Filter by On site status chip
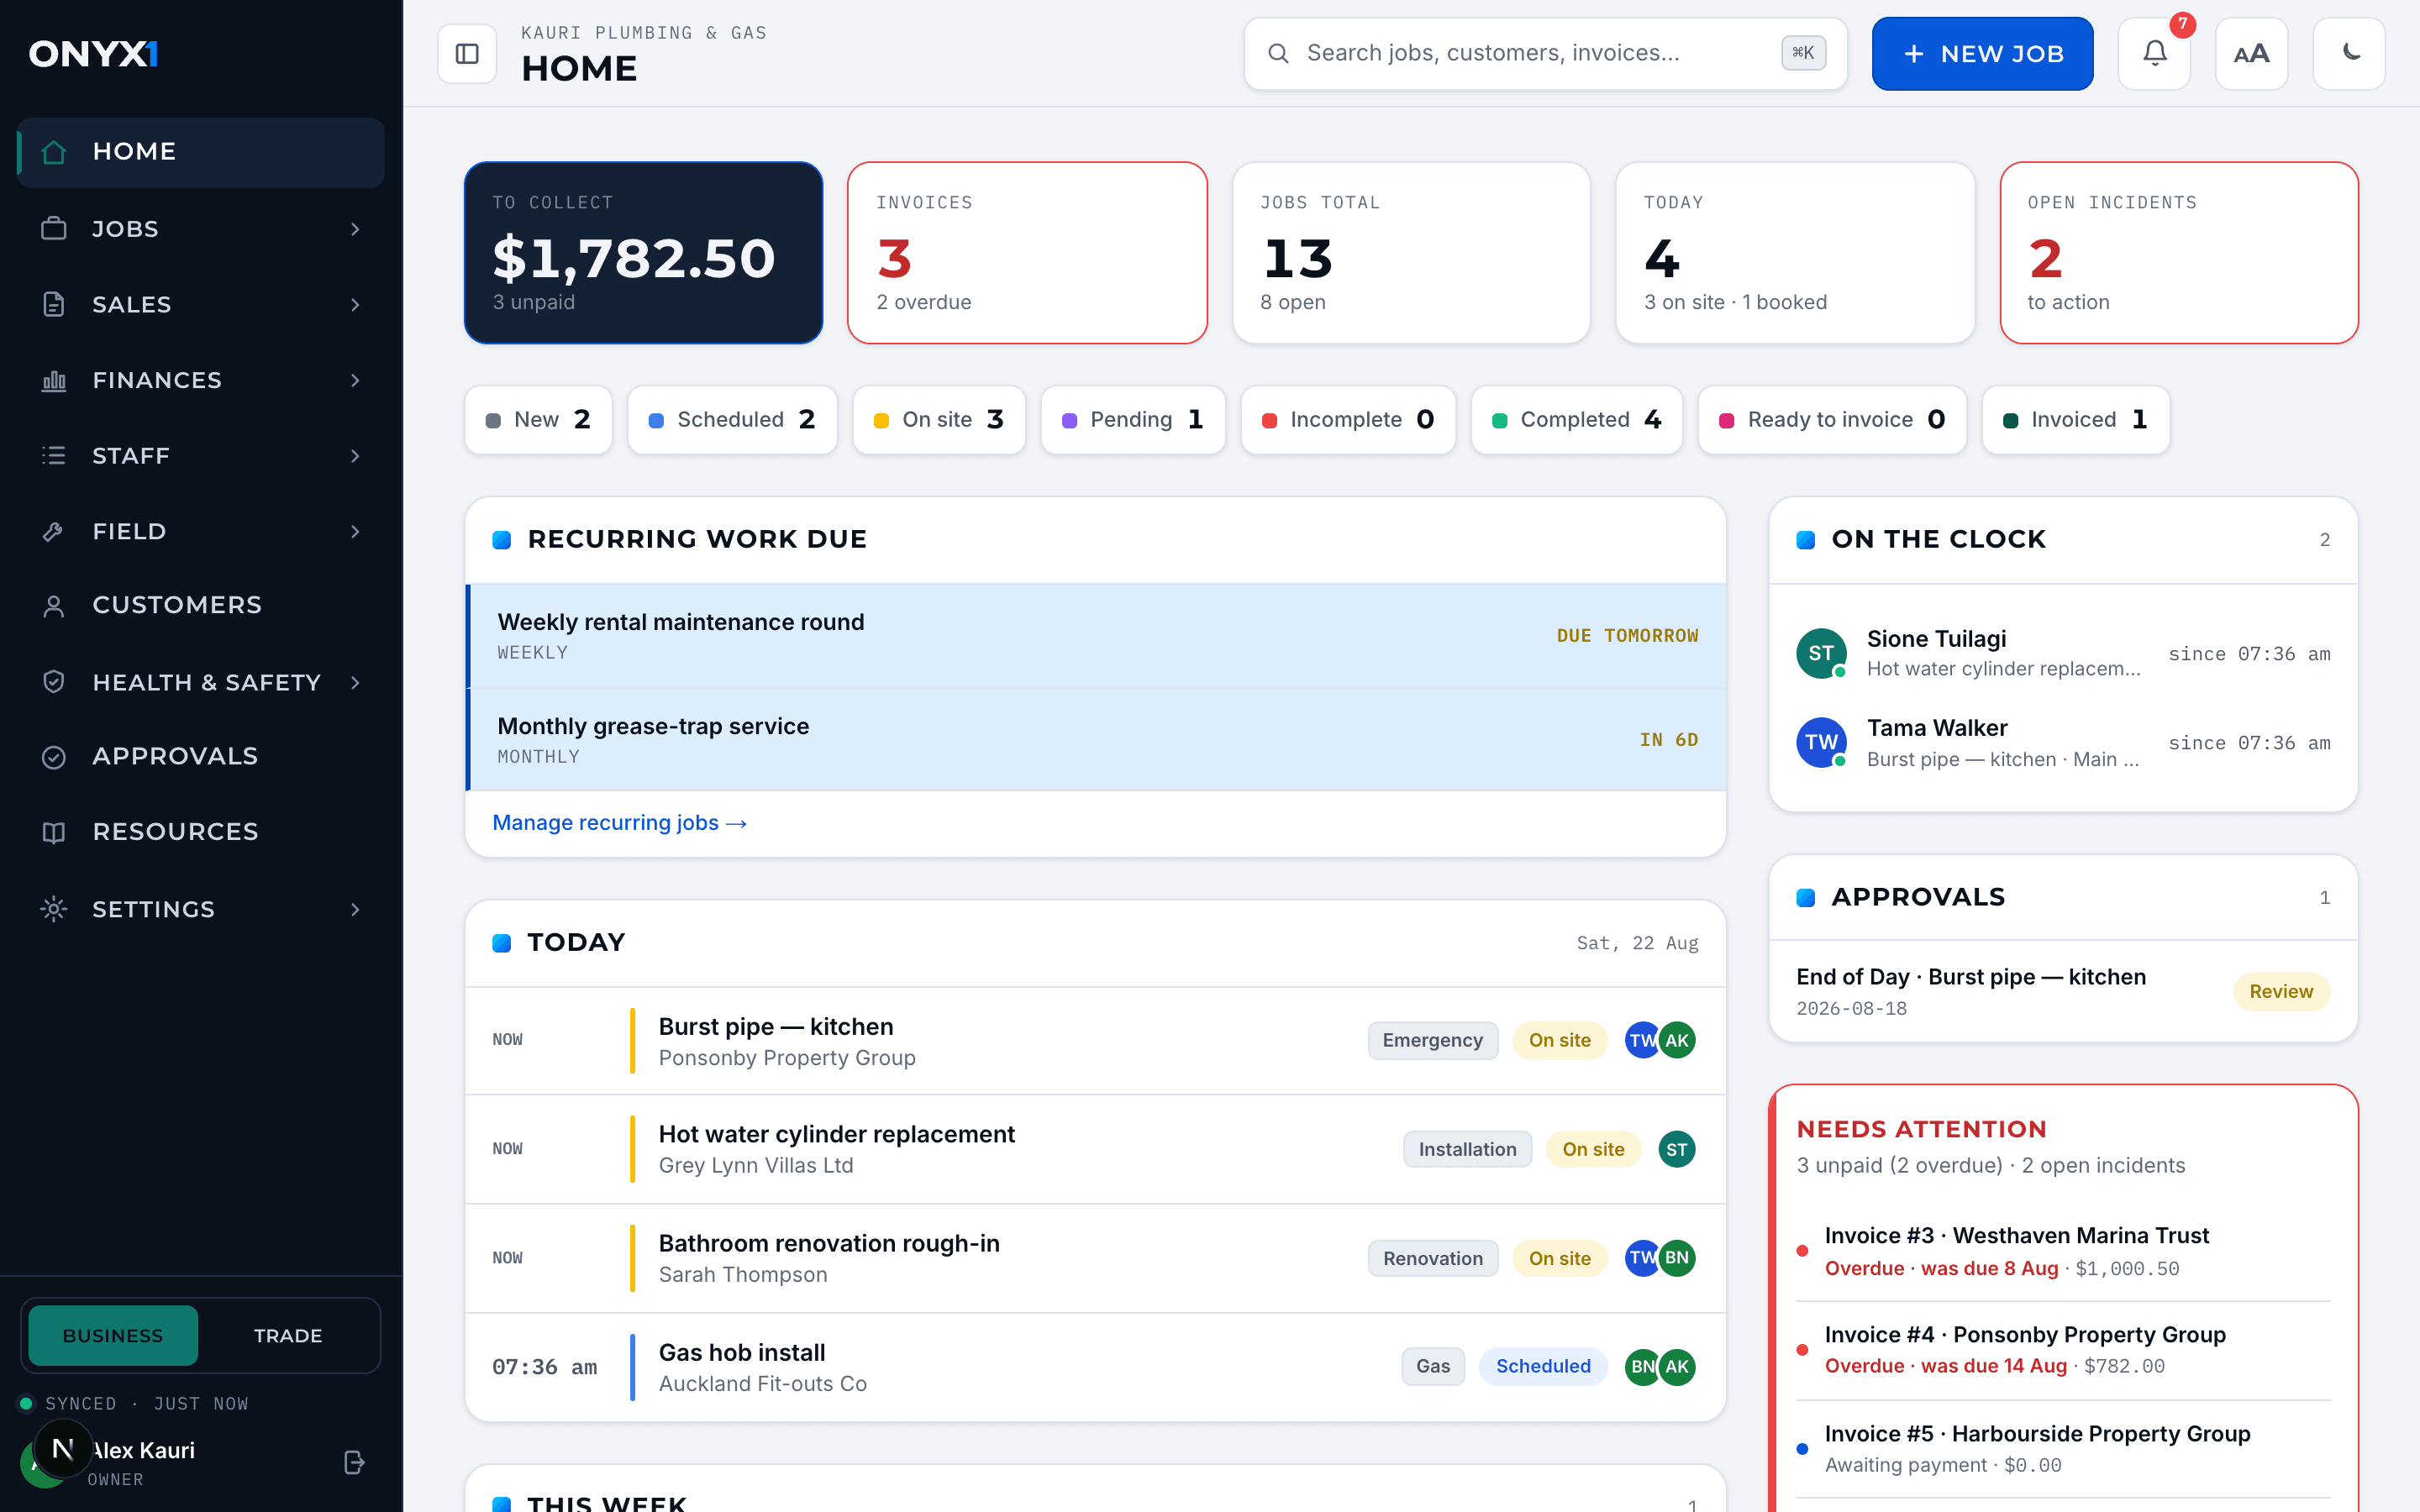Screen dimensions: 2420x1512 tap(939, 420)
